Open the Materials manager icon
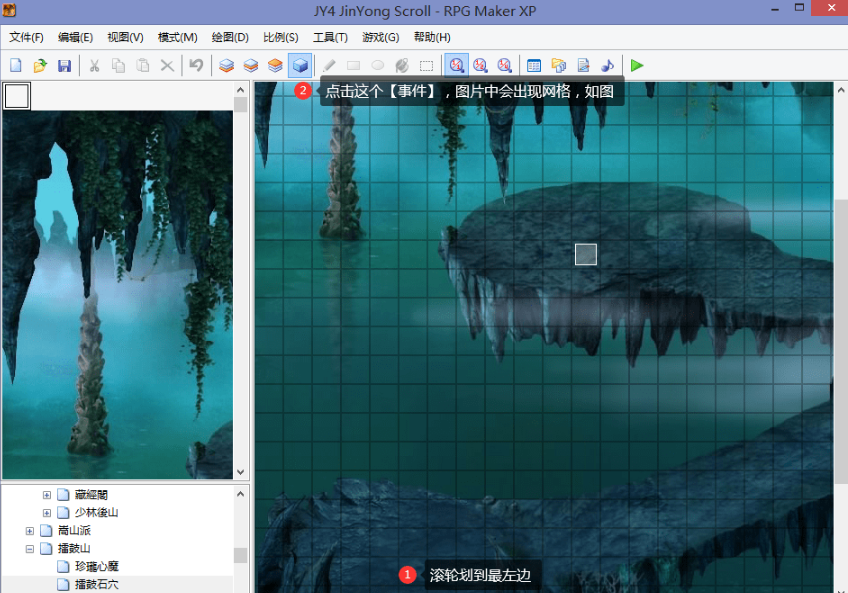Image resolution: width=848 pixels, height=593 pixels. pyautogui.click(x=559, y=66)
